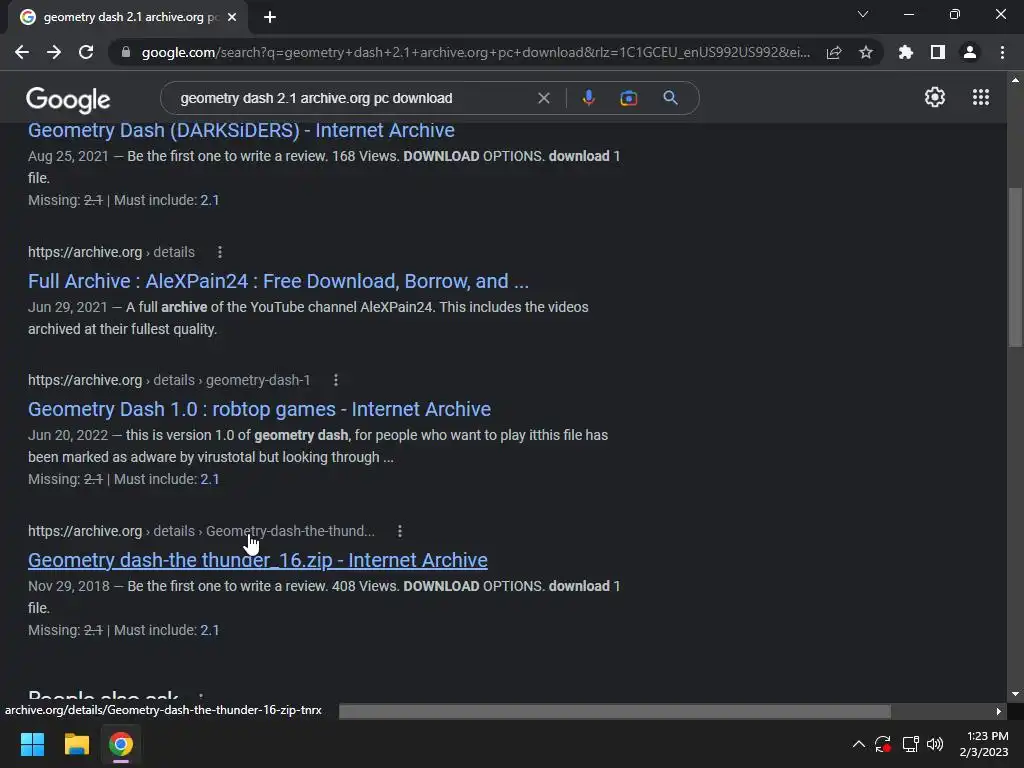Close the geometry dash search tab

point(232,17)
